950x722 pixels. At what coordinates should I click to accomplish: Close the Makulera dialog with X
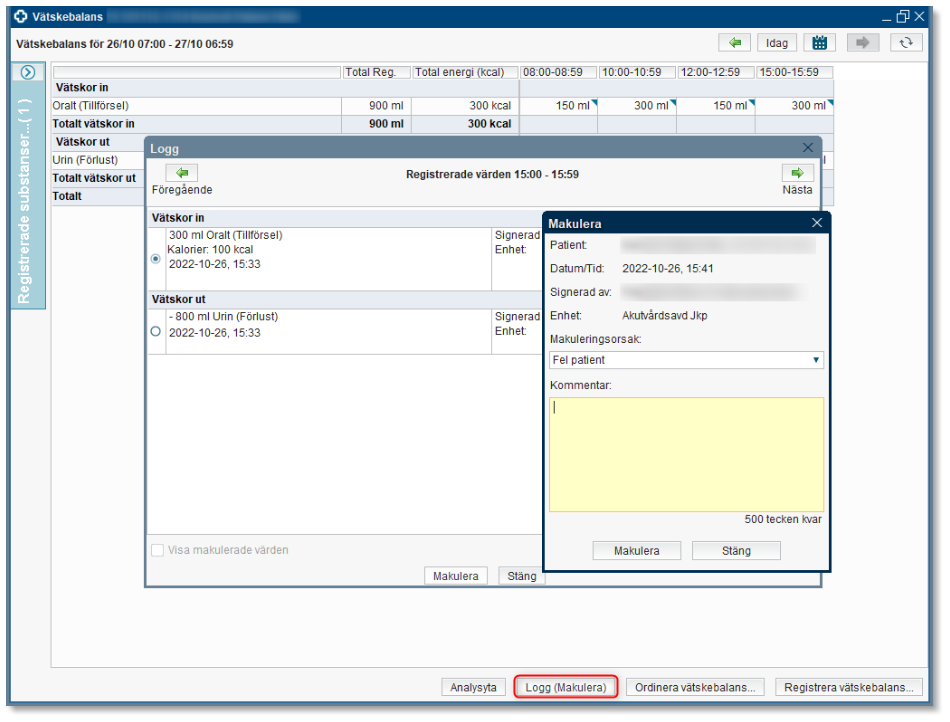tap(816, 223)
